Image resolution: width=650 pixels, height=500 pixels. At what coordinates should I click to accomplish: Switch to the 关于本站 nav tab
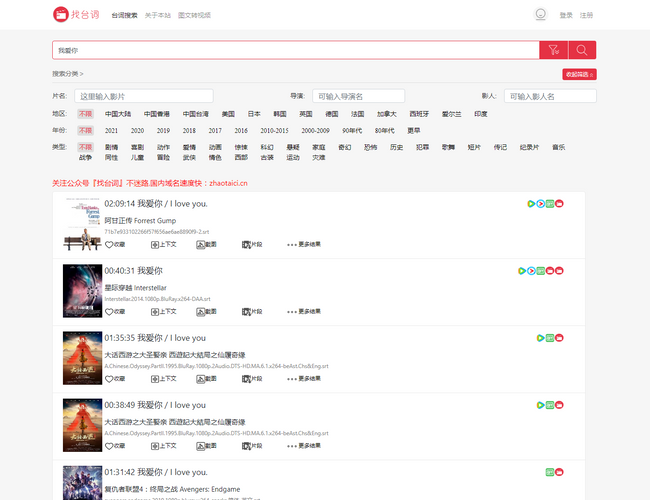point(157,16)
